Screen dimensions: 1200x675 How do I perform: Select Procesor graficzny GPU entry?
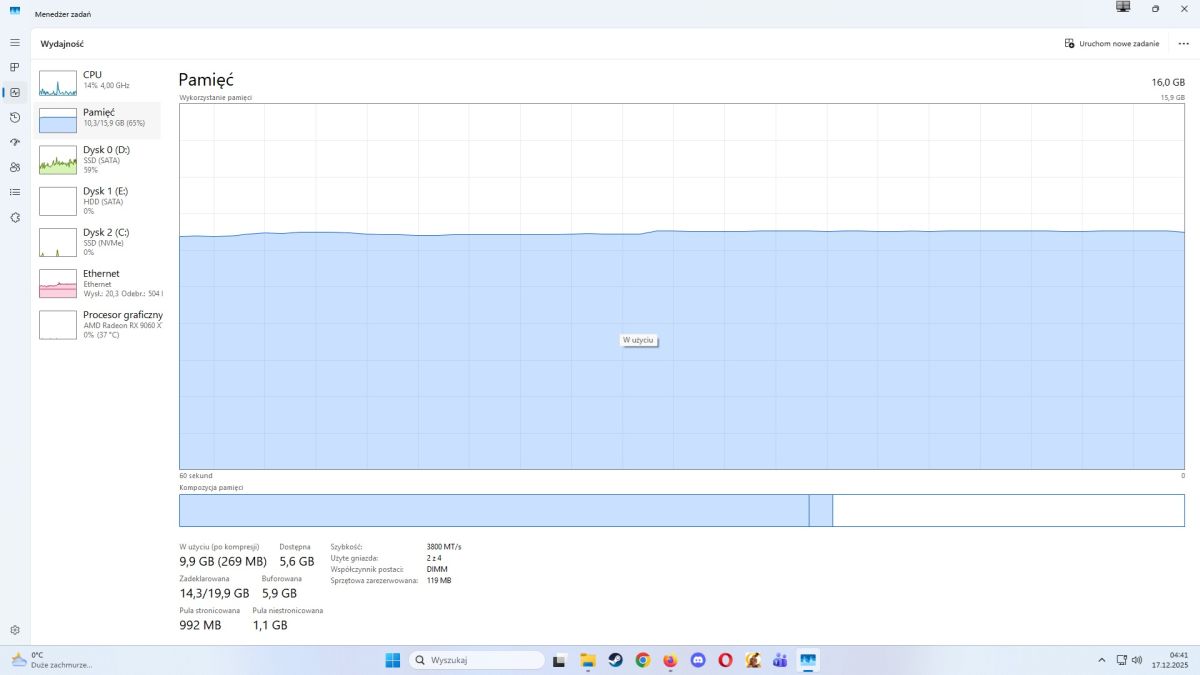98,324
